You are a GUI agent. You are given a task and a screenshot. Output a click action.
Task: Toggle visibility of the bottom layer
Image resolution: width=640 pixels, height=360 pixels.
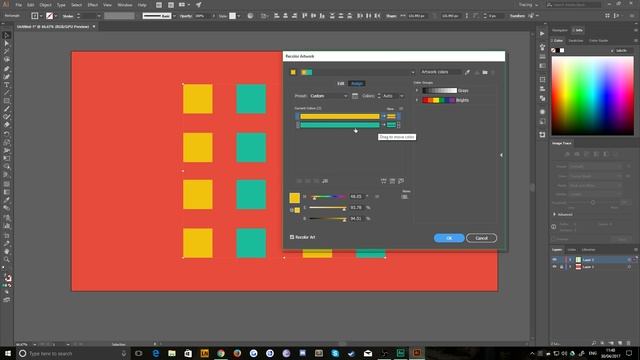pyautogui.click(x=554, y=267)
